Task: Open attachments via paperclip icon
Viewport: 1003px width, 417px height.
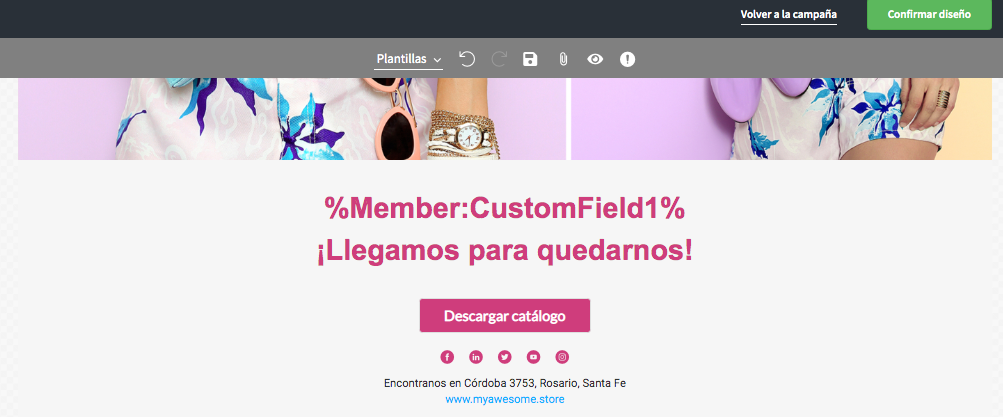Action: click(x=563, y=59)
